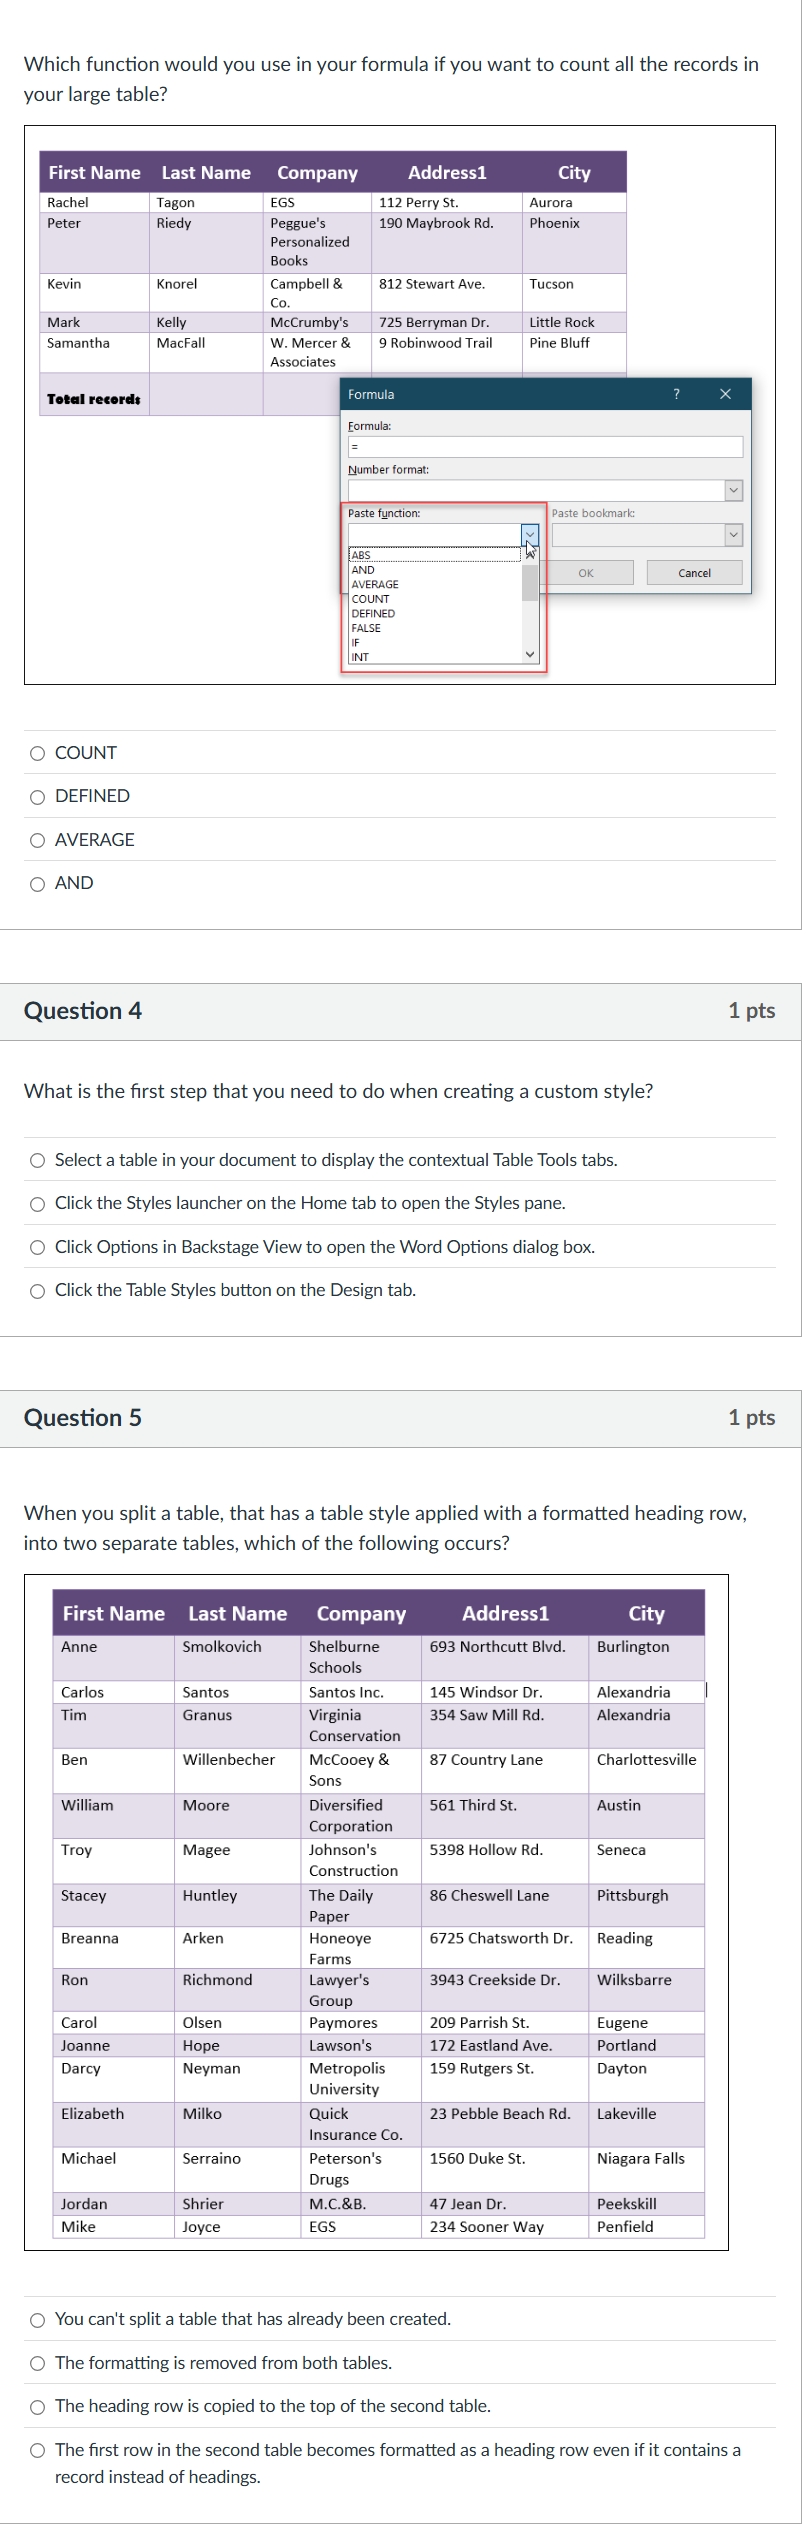Select 'You can't split a table' option
806x2524 pixels.
coord(38,2319)
